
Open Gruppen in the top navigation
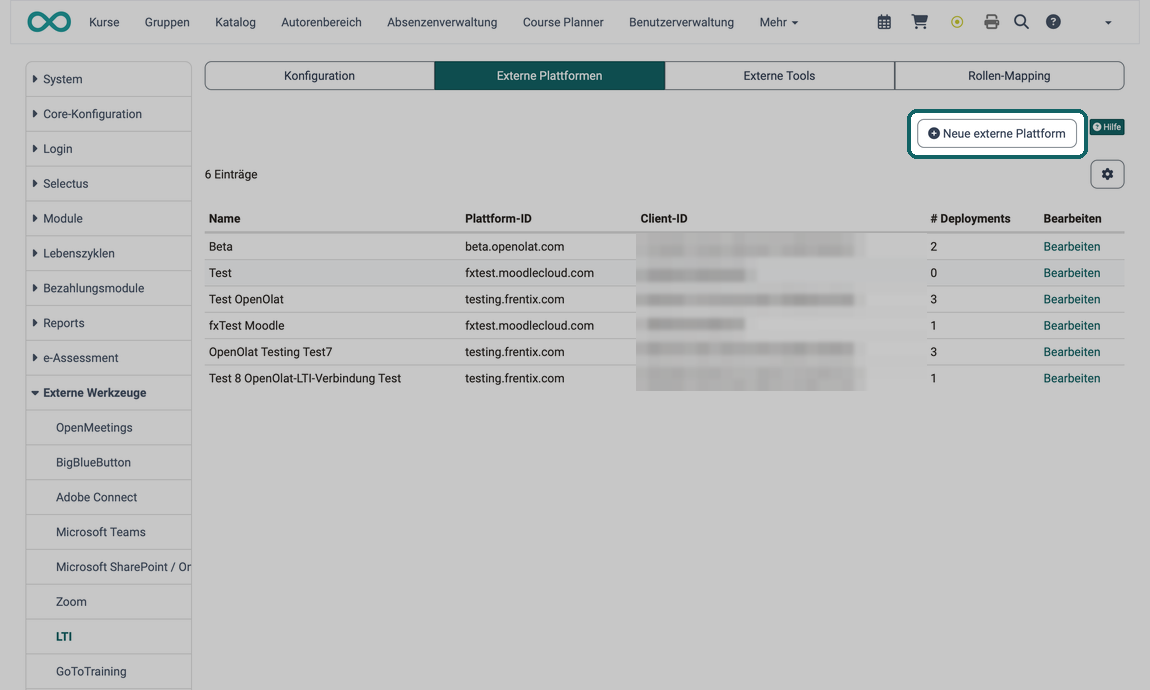[167, 23]
